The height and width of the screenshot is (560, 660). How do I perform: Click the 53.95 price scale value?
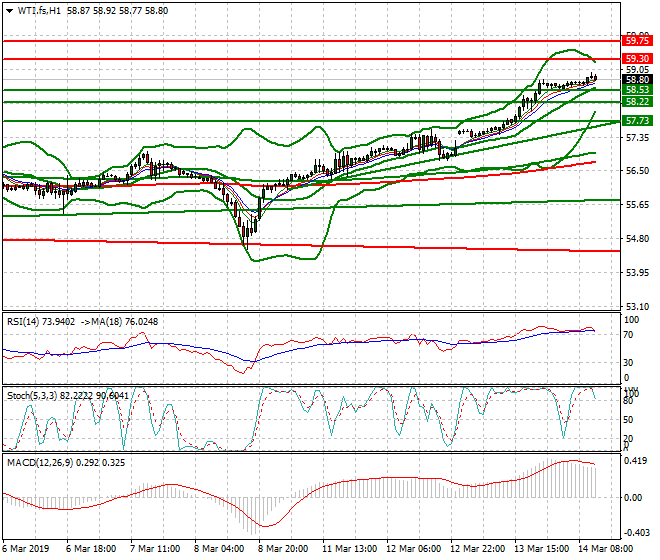637,273
